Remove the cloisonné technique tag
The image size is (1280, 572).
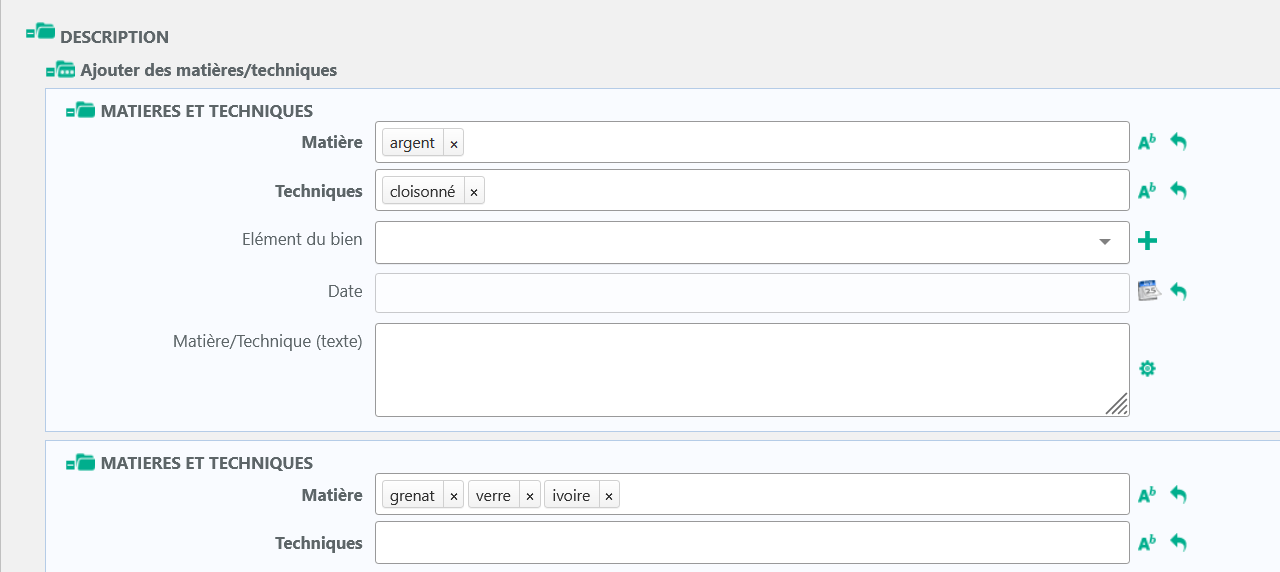[474, 192]
